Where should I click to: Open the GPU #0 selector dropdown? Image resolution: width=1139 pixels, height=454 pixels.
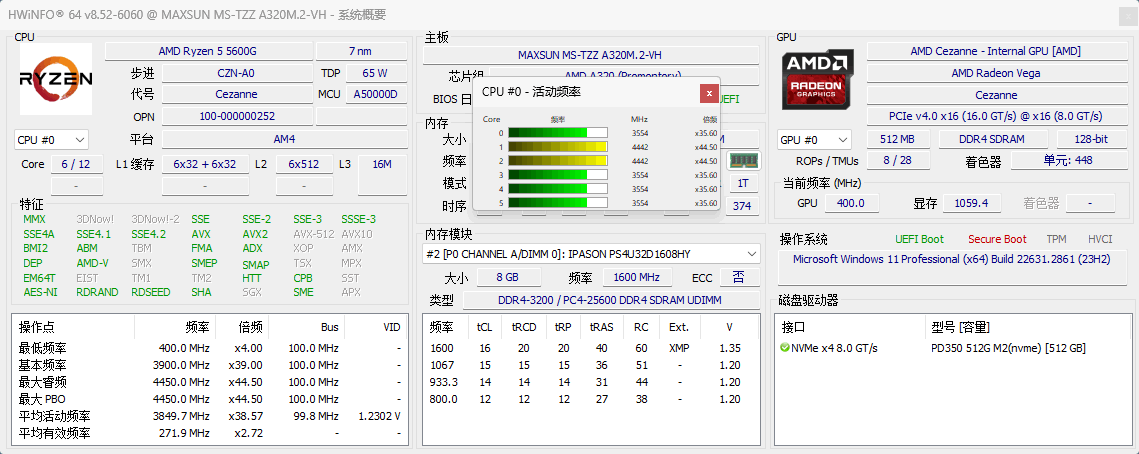click(x=814, y=139)
